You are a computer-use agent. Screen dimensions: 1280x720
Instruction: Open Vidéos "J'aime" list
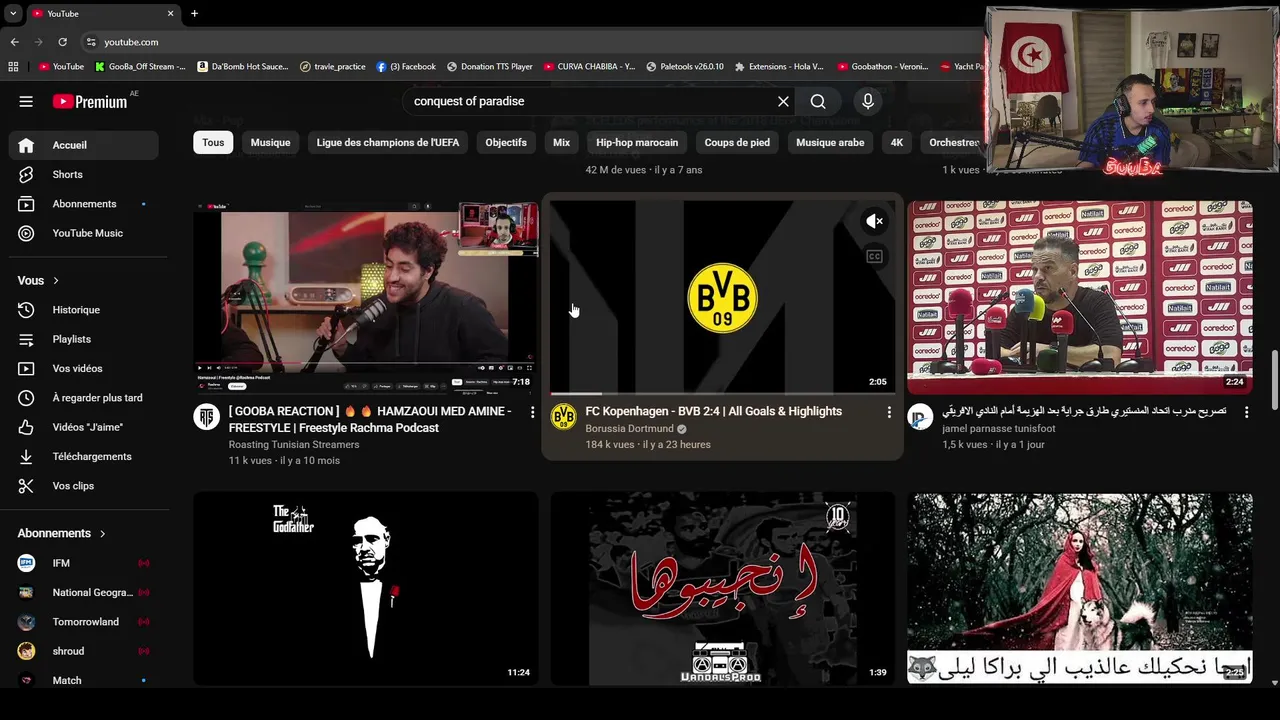[84, 427]
